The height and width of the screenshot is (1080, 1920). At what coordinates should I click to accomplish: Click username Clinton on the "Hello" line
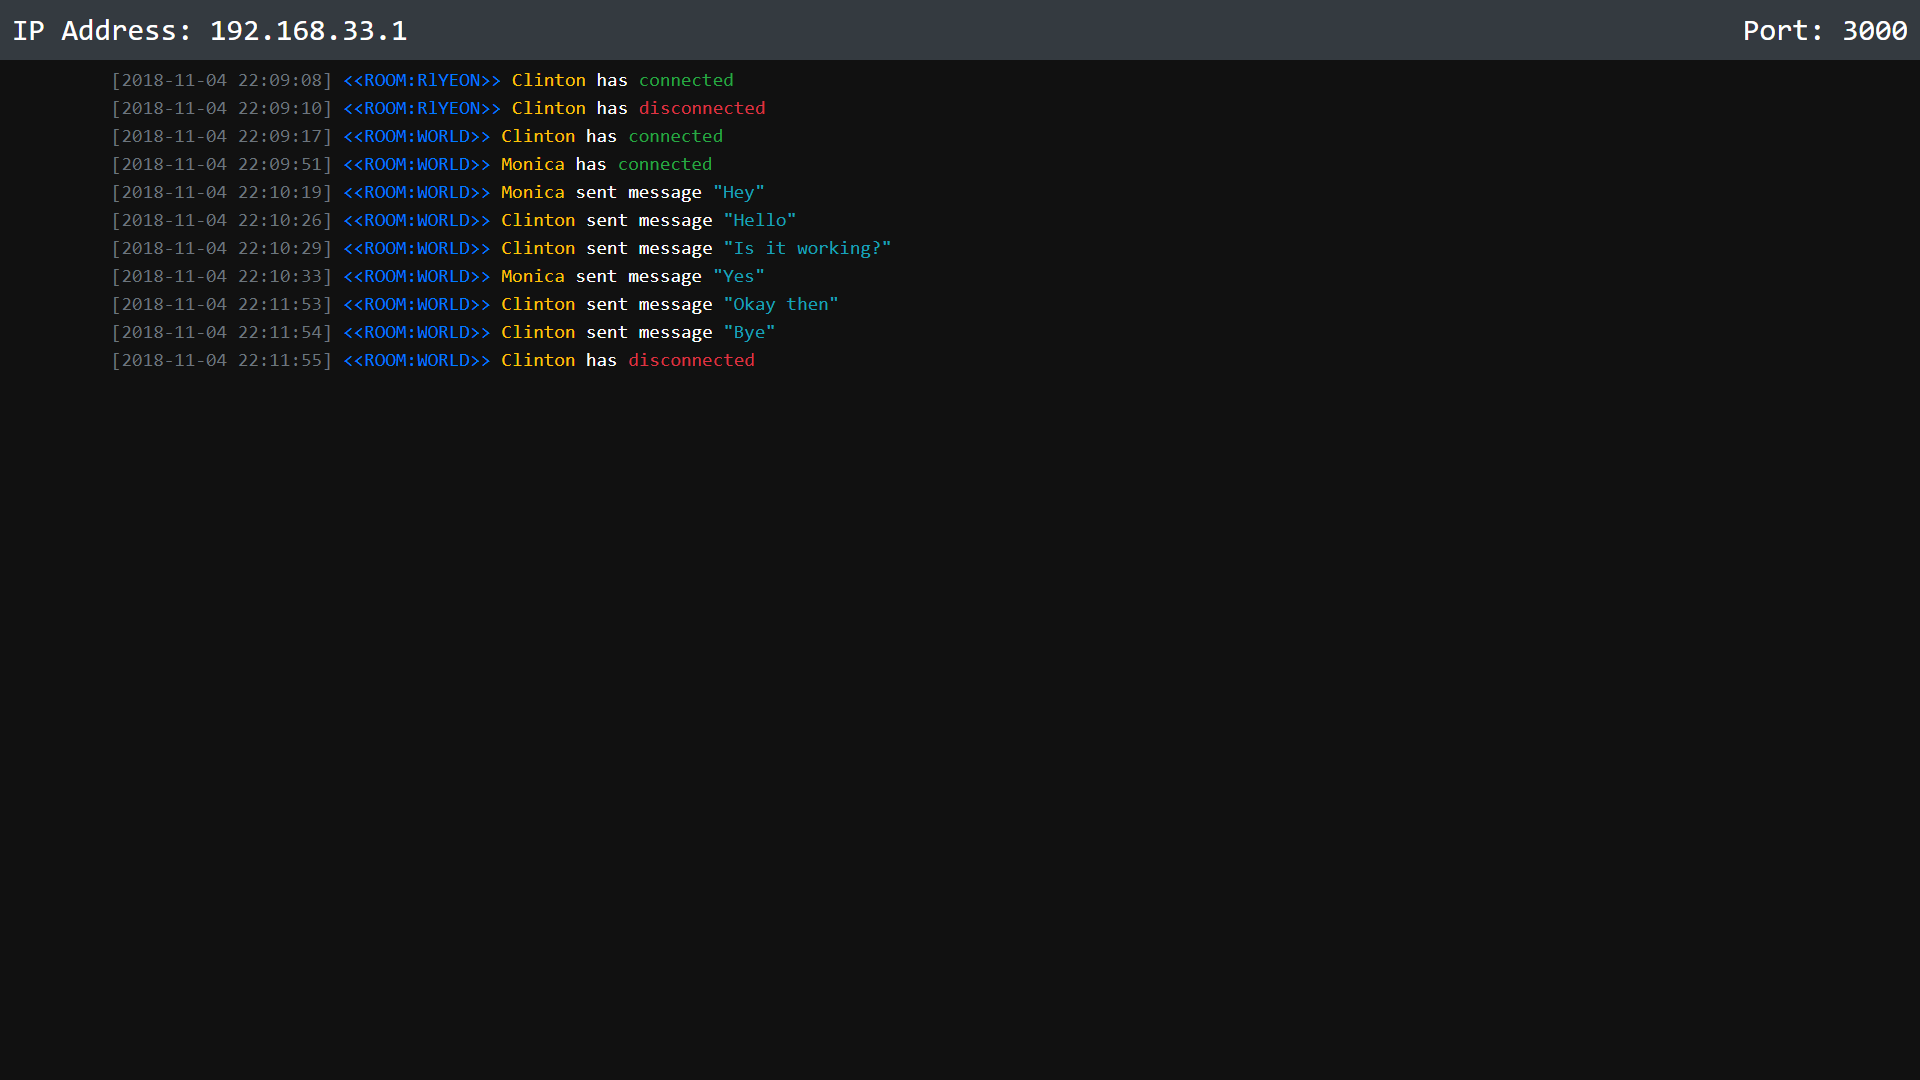point(537,220)
